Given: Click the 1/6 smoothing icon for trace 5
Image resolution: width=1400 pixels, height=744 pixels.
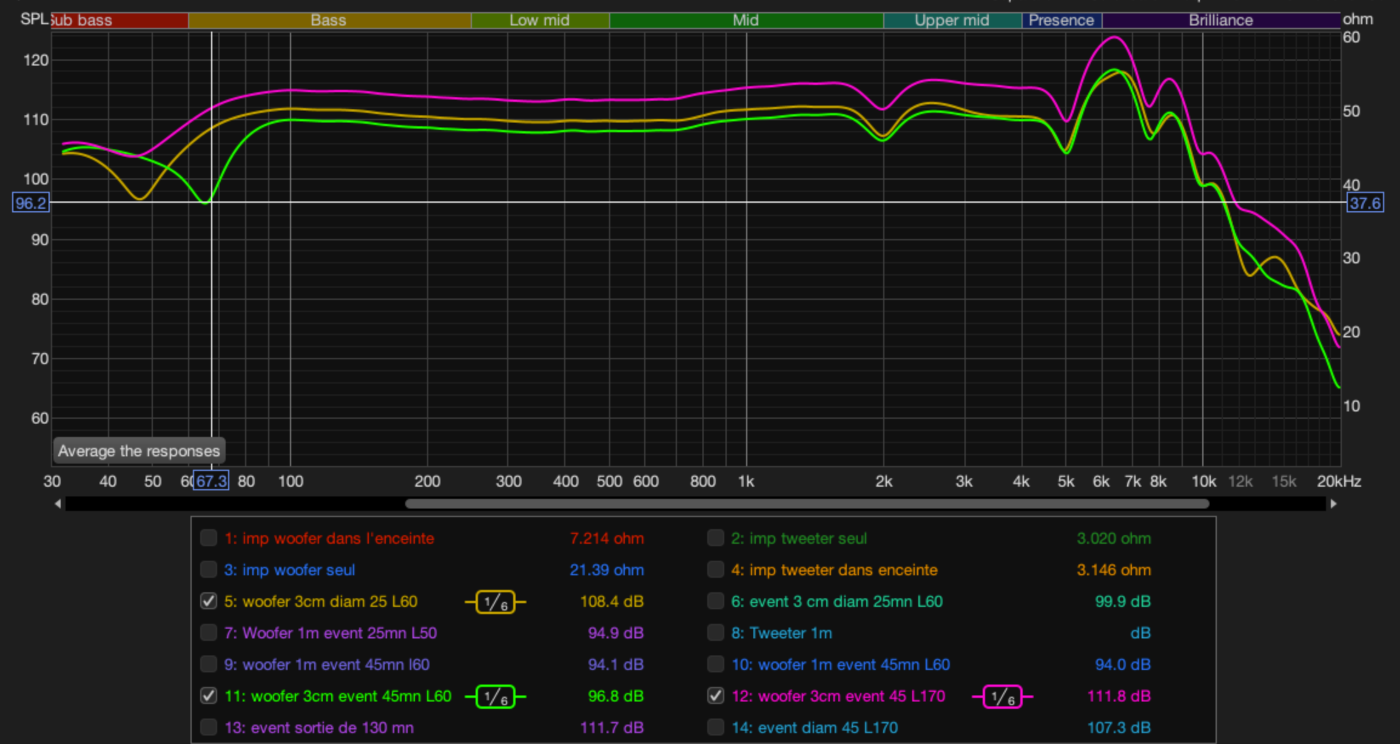Looking at the screenshot, I should coord(495,602).
